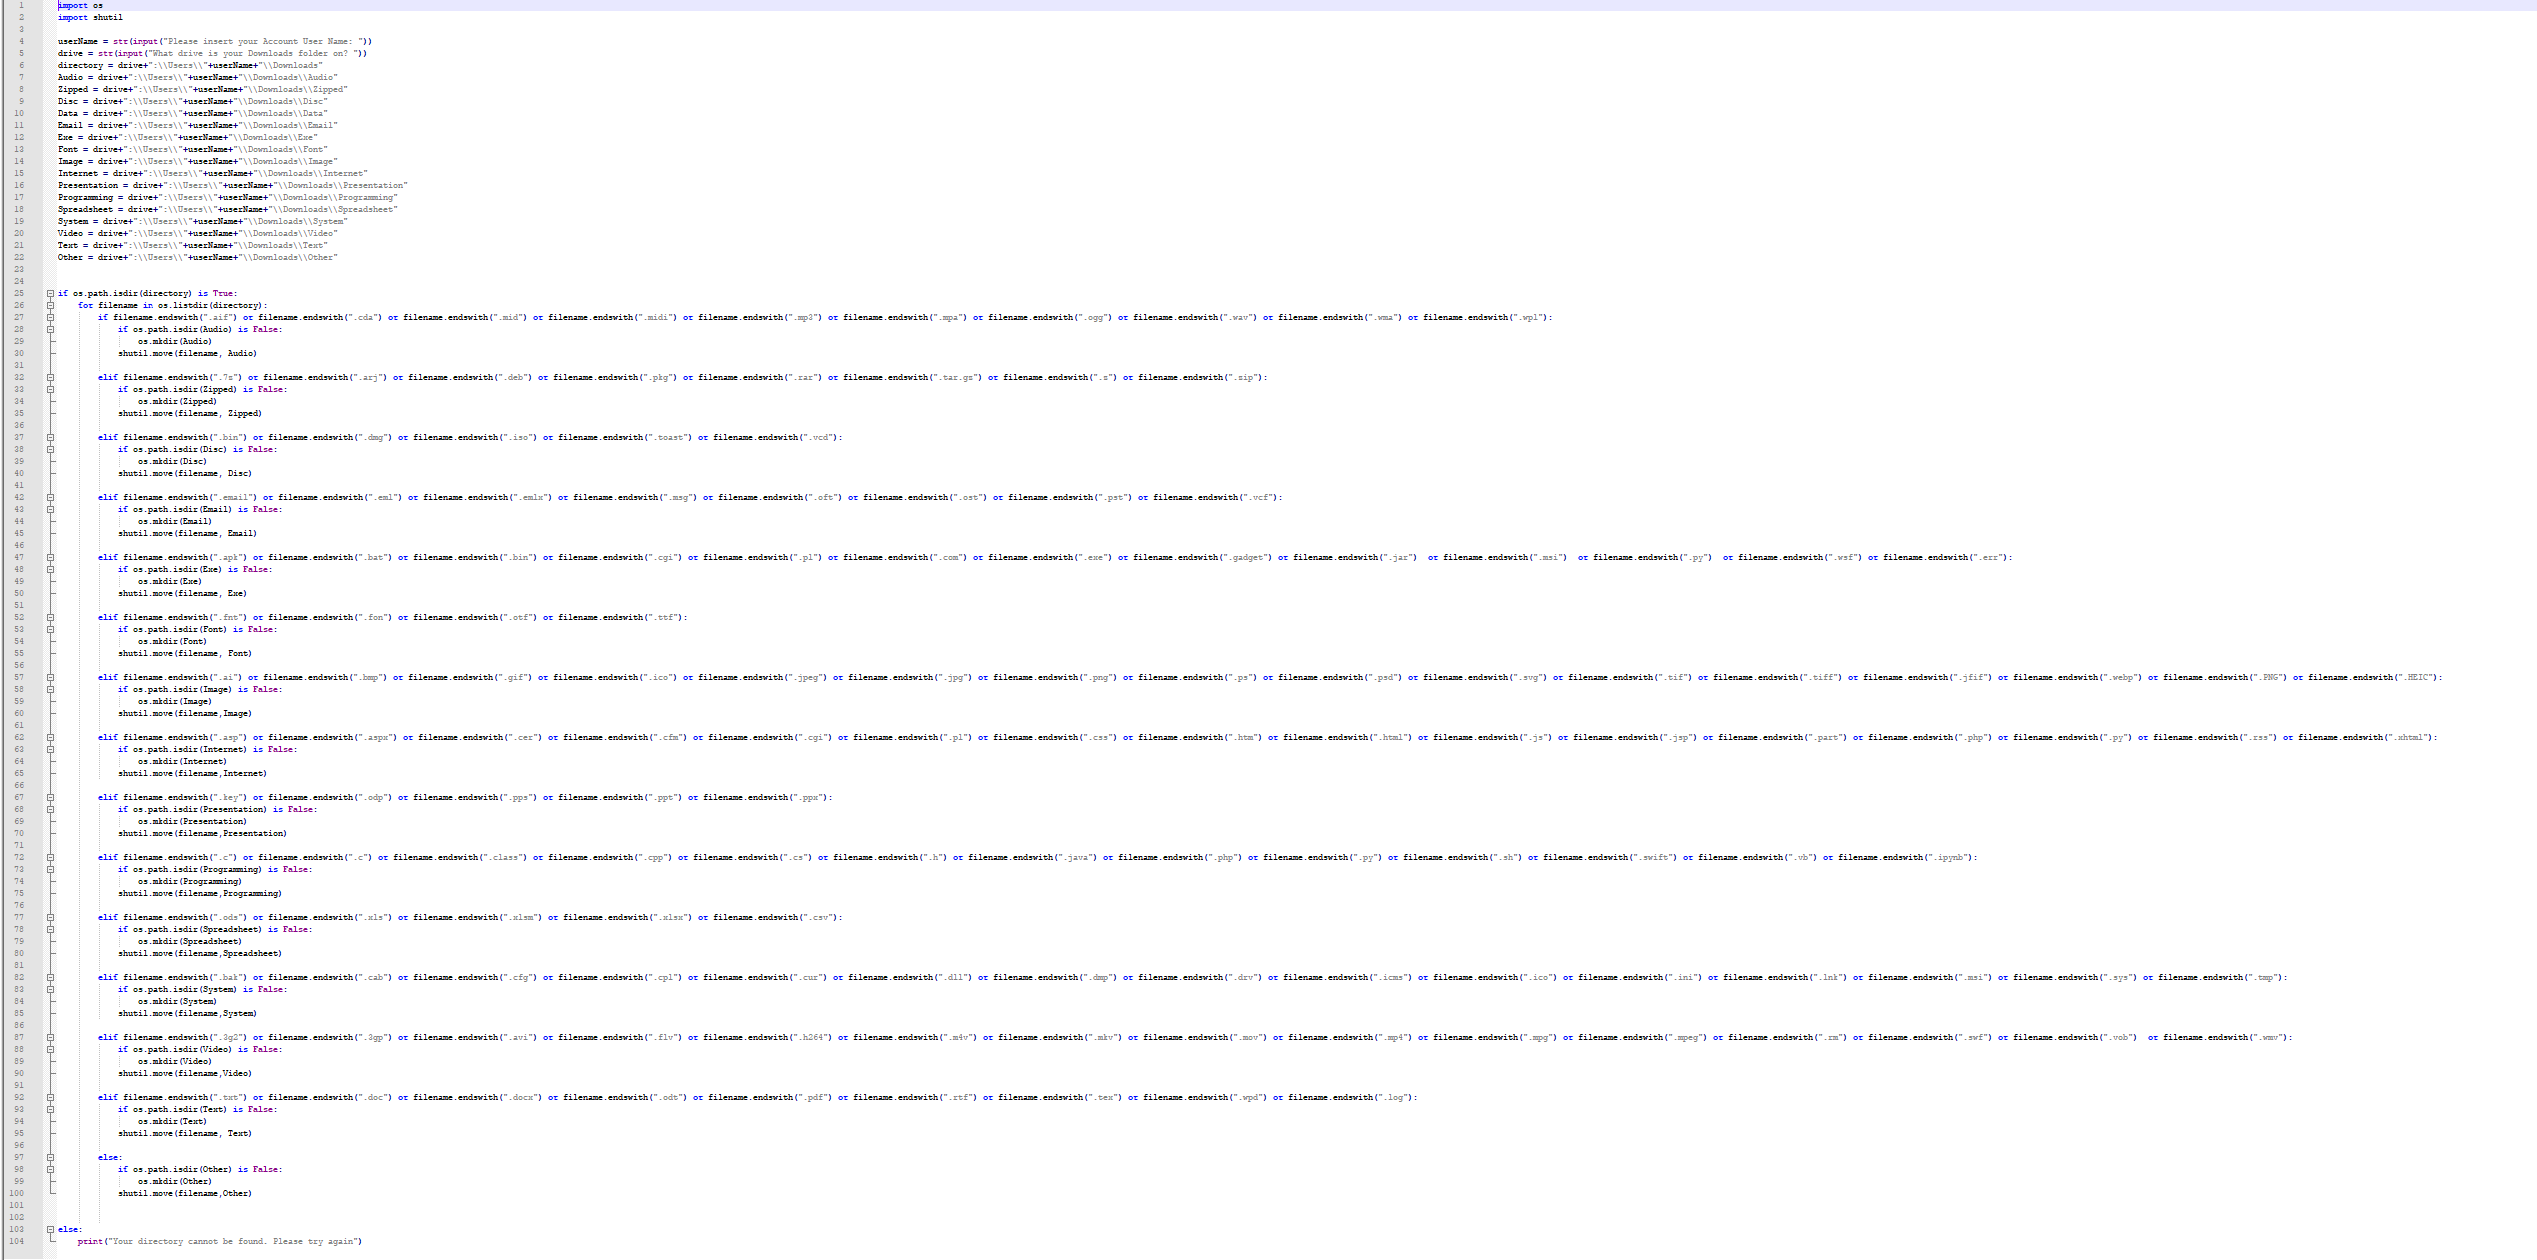Click 'os.mkdir(Video)' on line 89
Viewport: 2537px width, 1260px height.
click(x=174, y=1061)
